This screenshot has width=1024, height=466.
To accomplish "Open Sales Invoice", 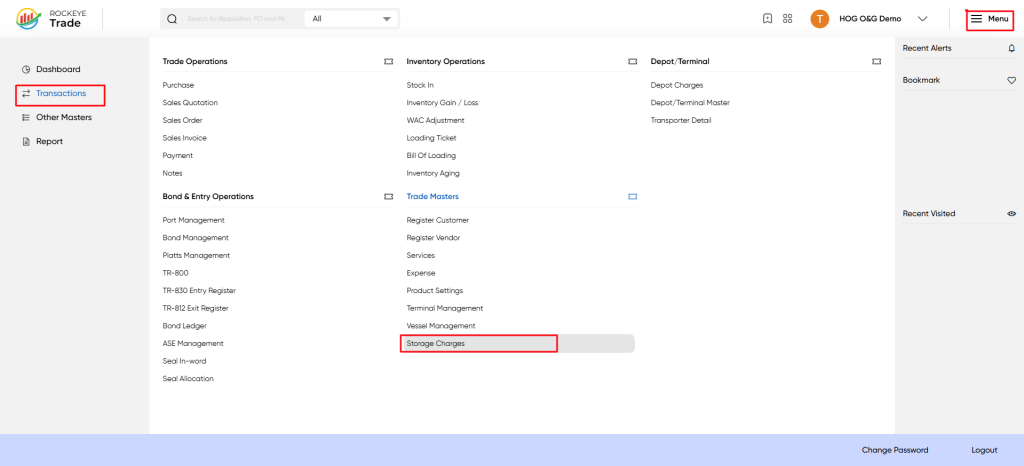I will pyautogui.click(x=185, y=138).
